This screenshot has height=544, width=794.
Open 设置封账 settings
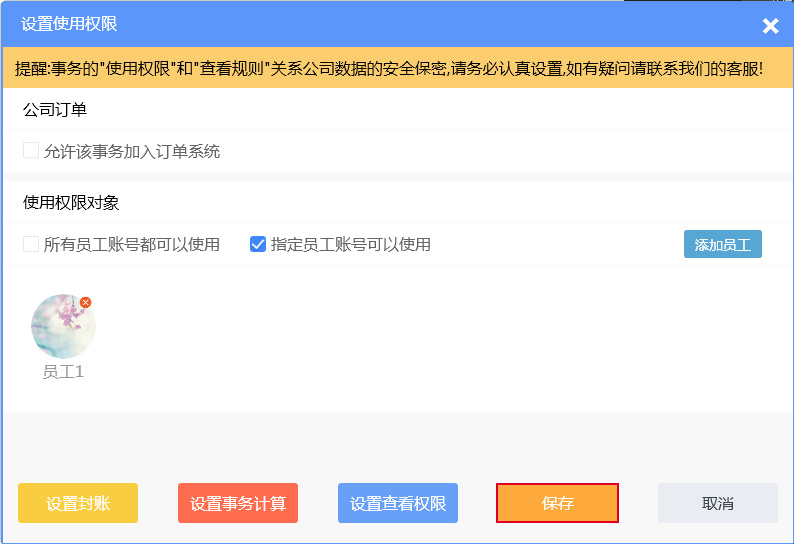pos(78,503)
